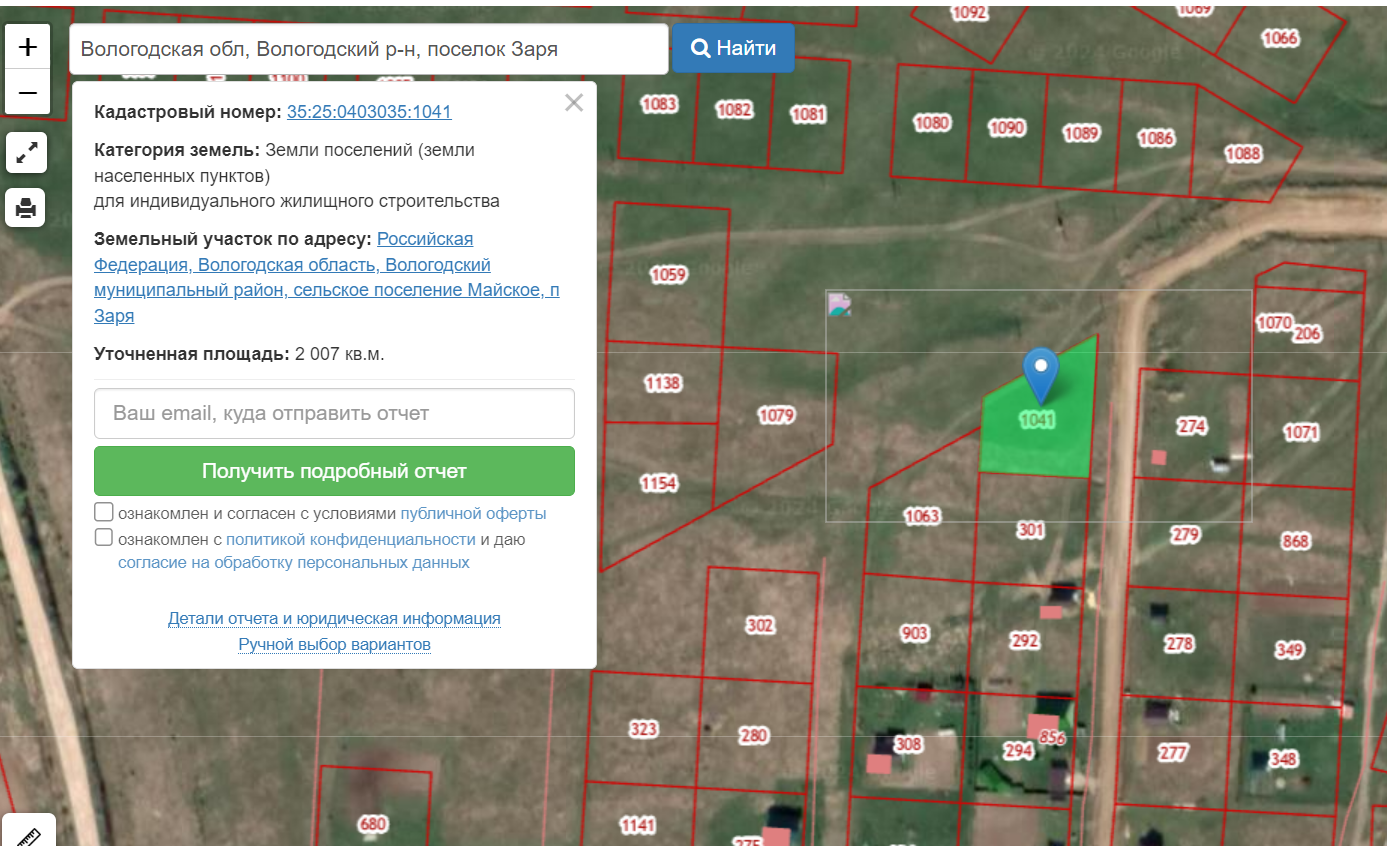Pick parcel label 279
The width and height of the screenshot is (1387, 846).
pos(1185,534)
